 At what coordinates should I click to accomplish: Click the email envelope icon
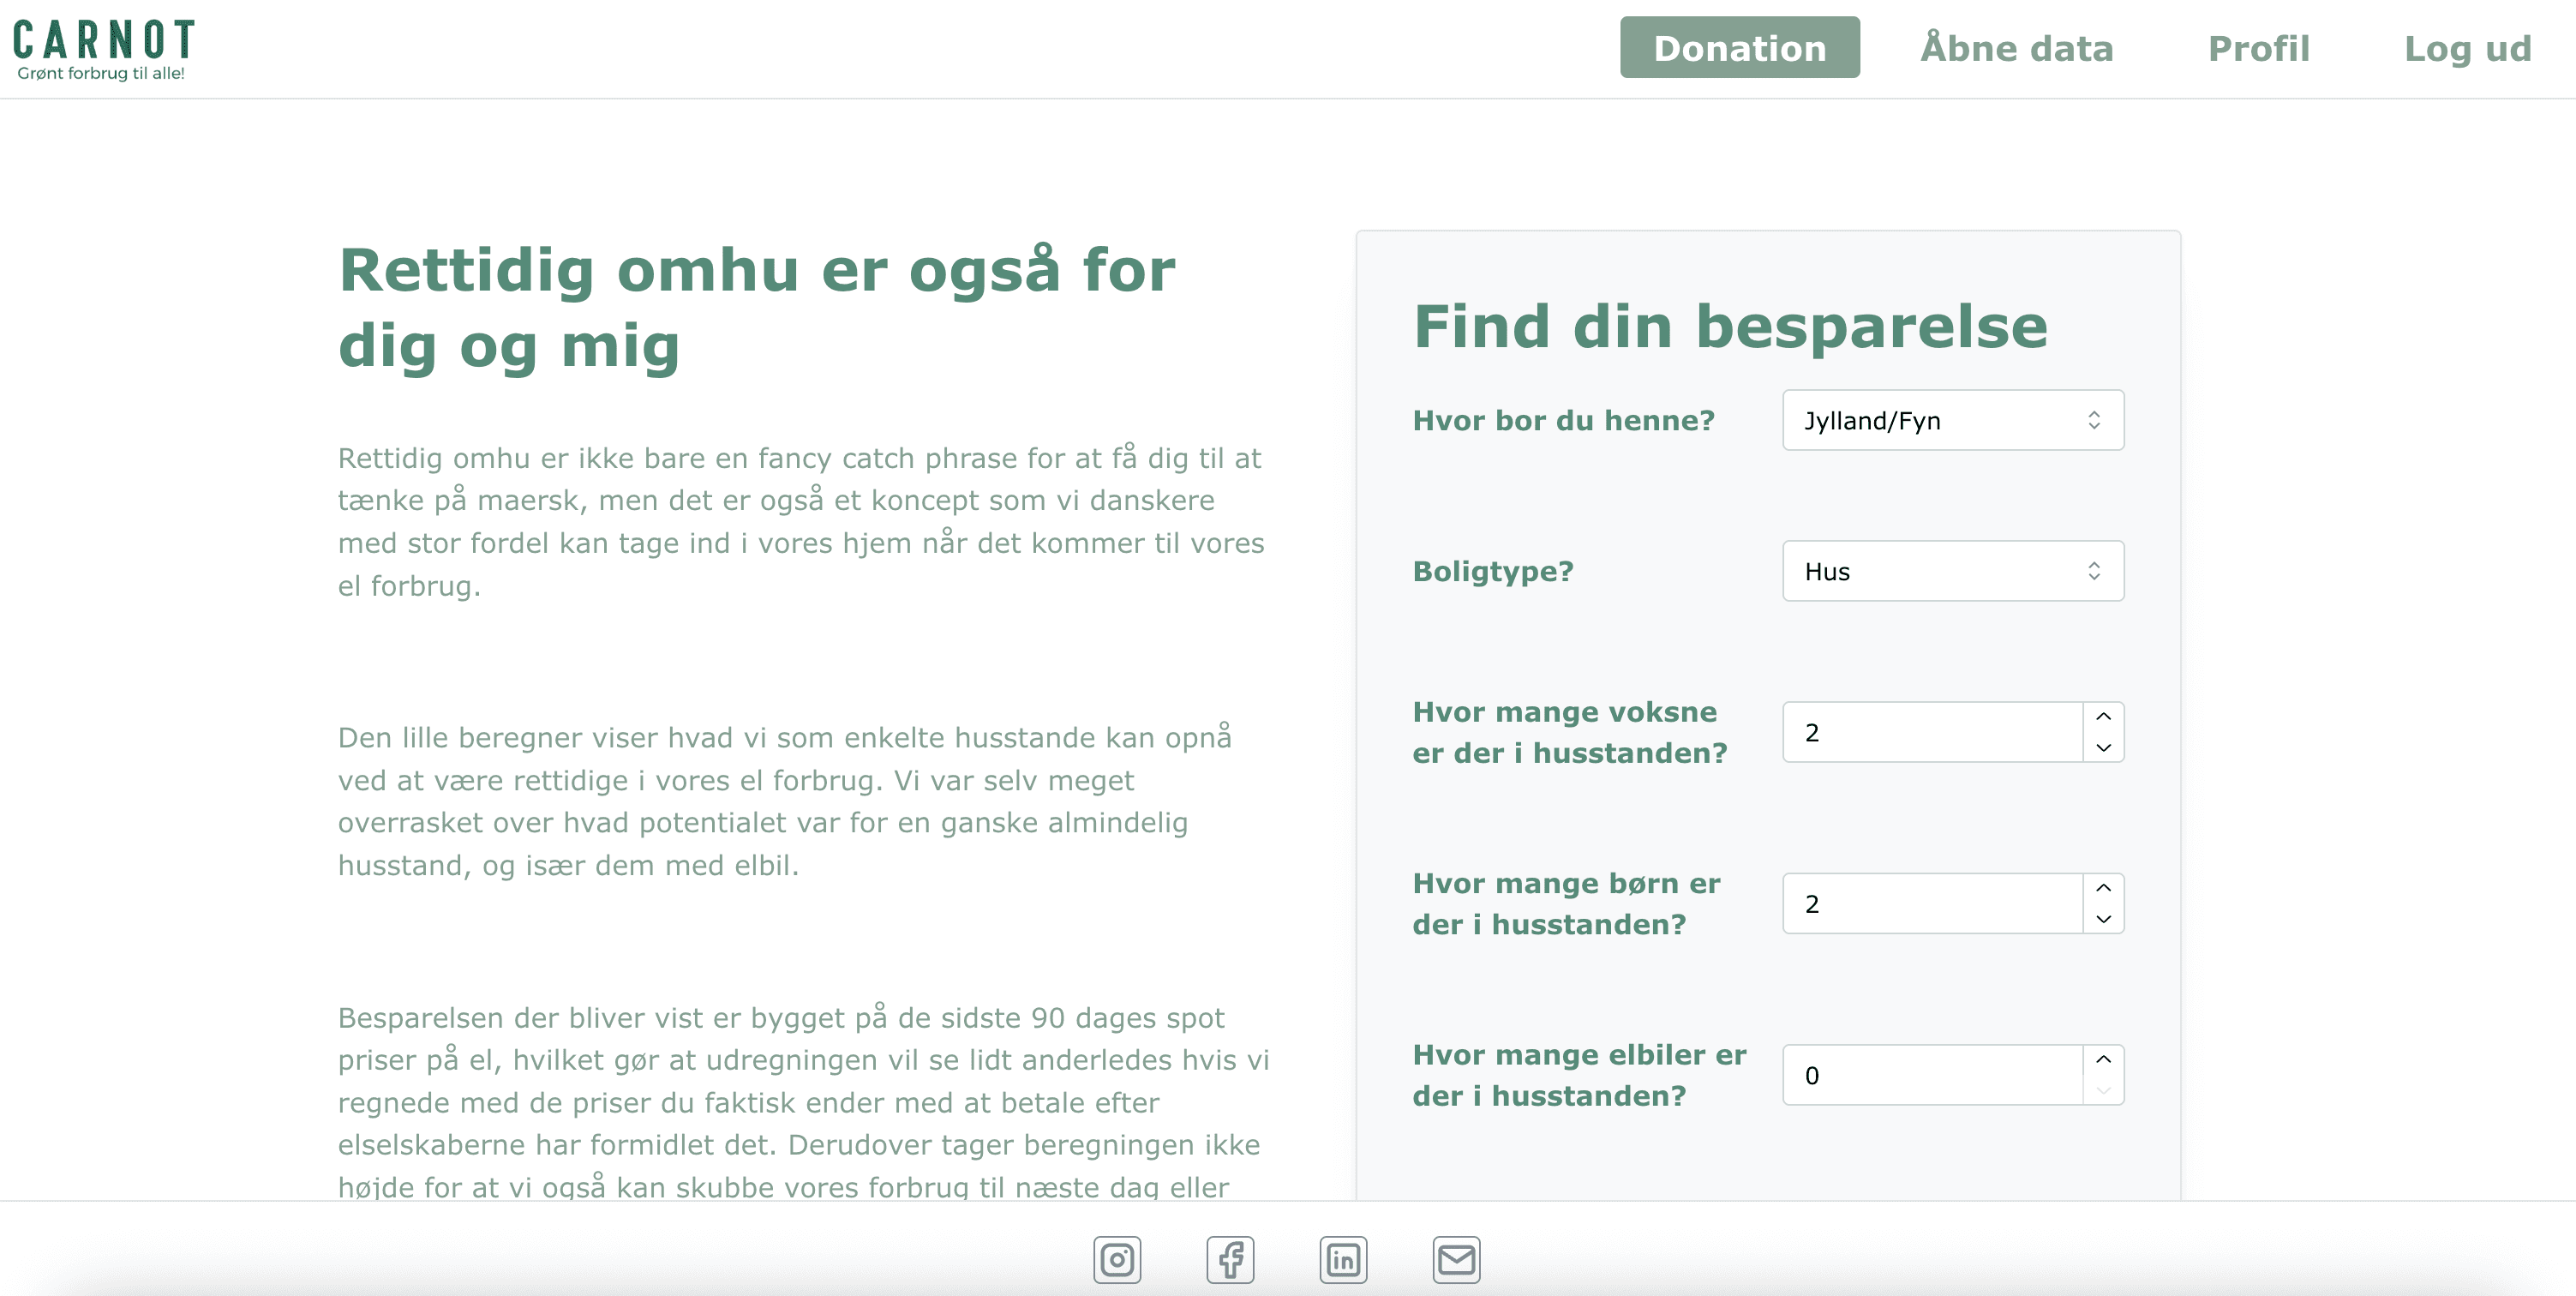pos(1457,1259)
